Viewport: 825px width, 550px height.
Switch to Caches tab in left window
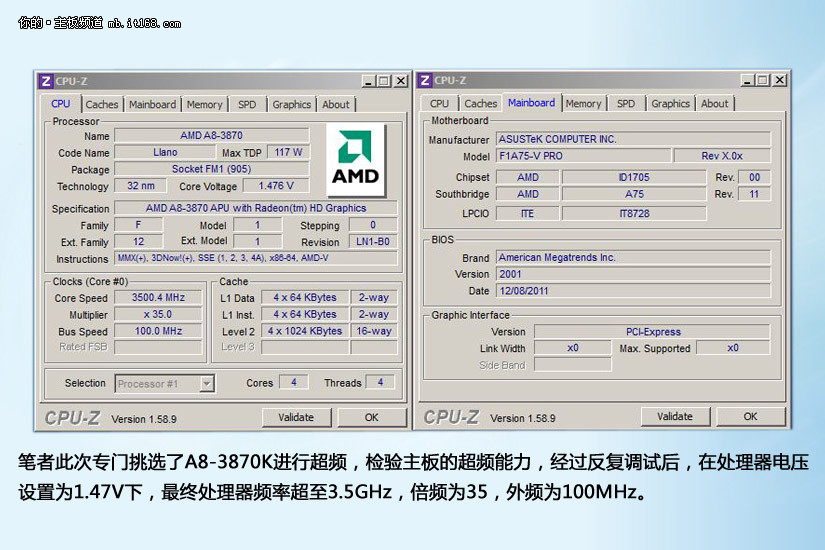(101, 104)
